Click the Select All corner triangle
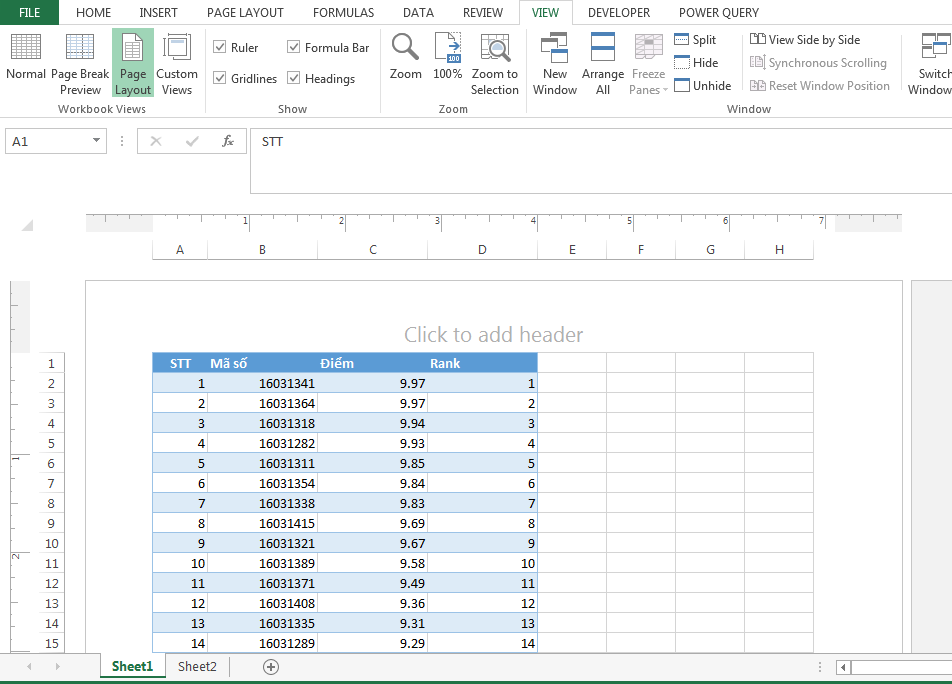 [x=27, y=225]
